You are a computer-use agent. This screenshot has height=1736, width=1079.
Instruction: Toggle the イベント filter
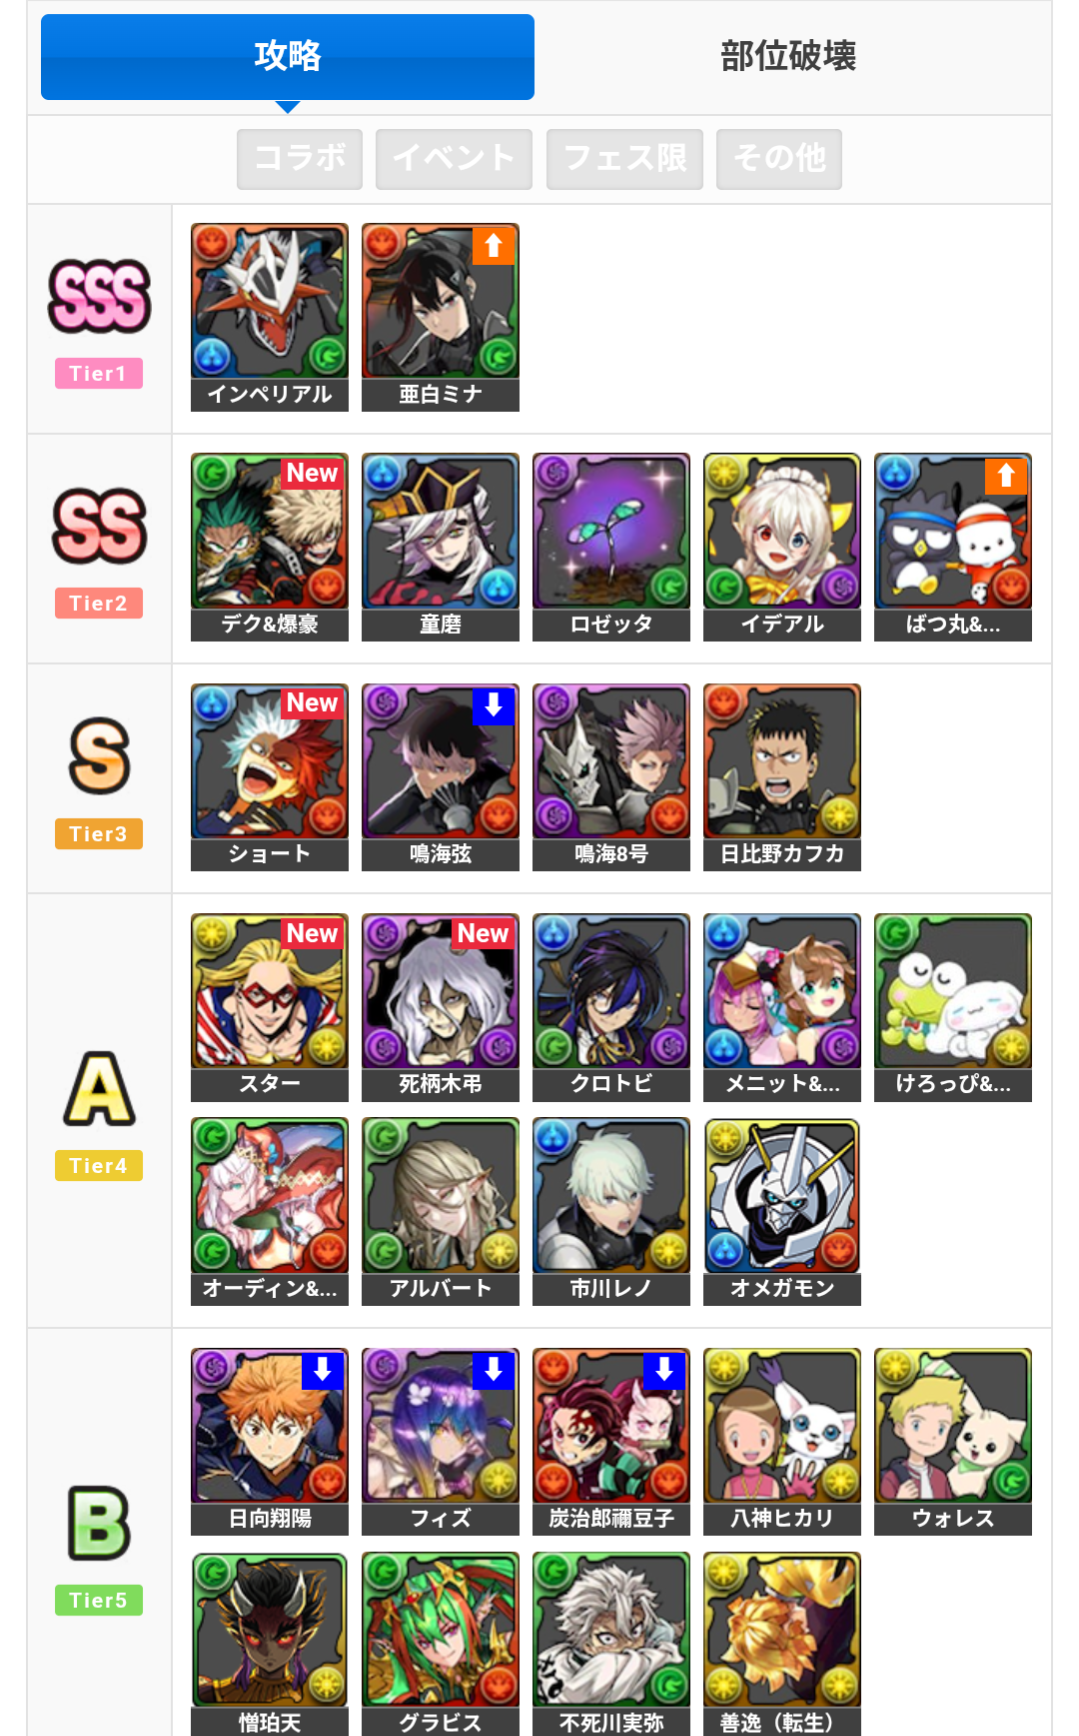click(x=454, y=159)
